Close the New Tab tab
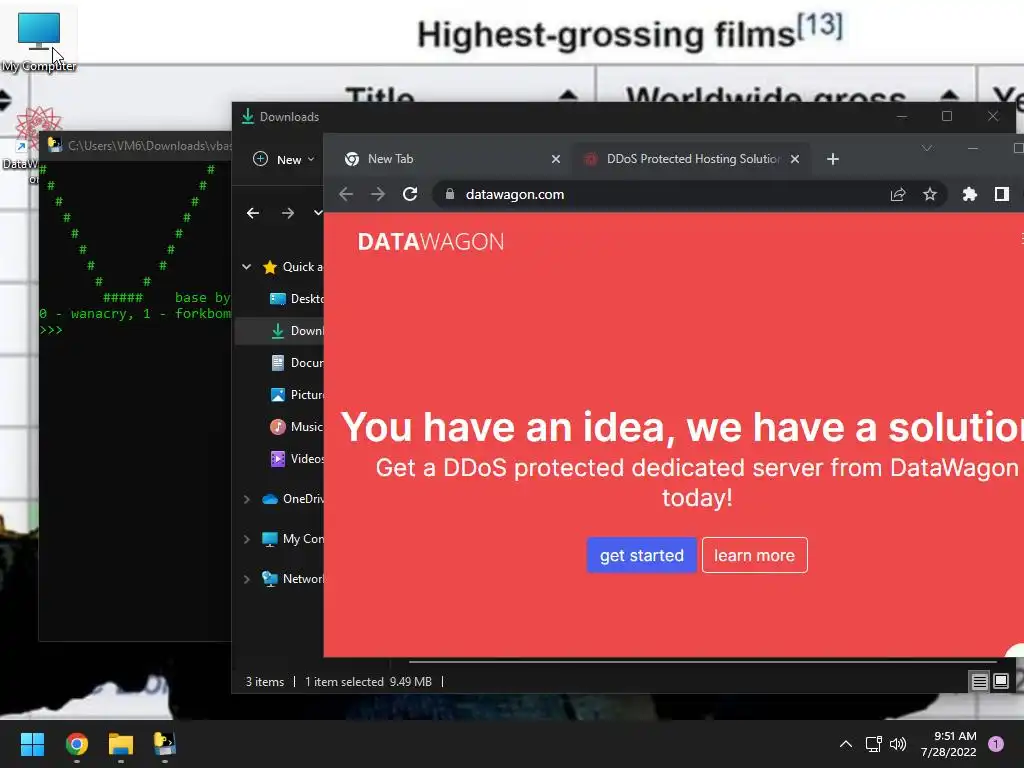This screenshot has height=768, width=1024. [x=556, y=159]
